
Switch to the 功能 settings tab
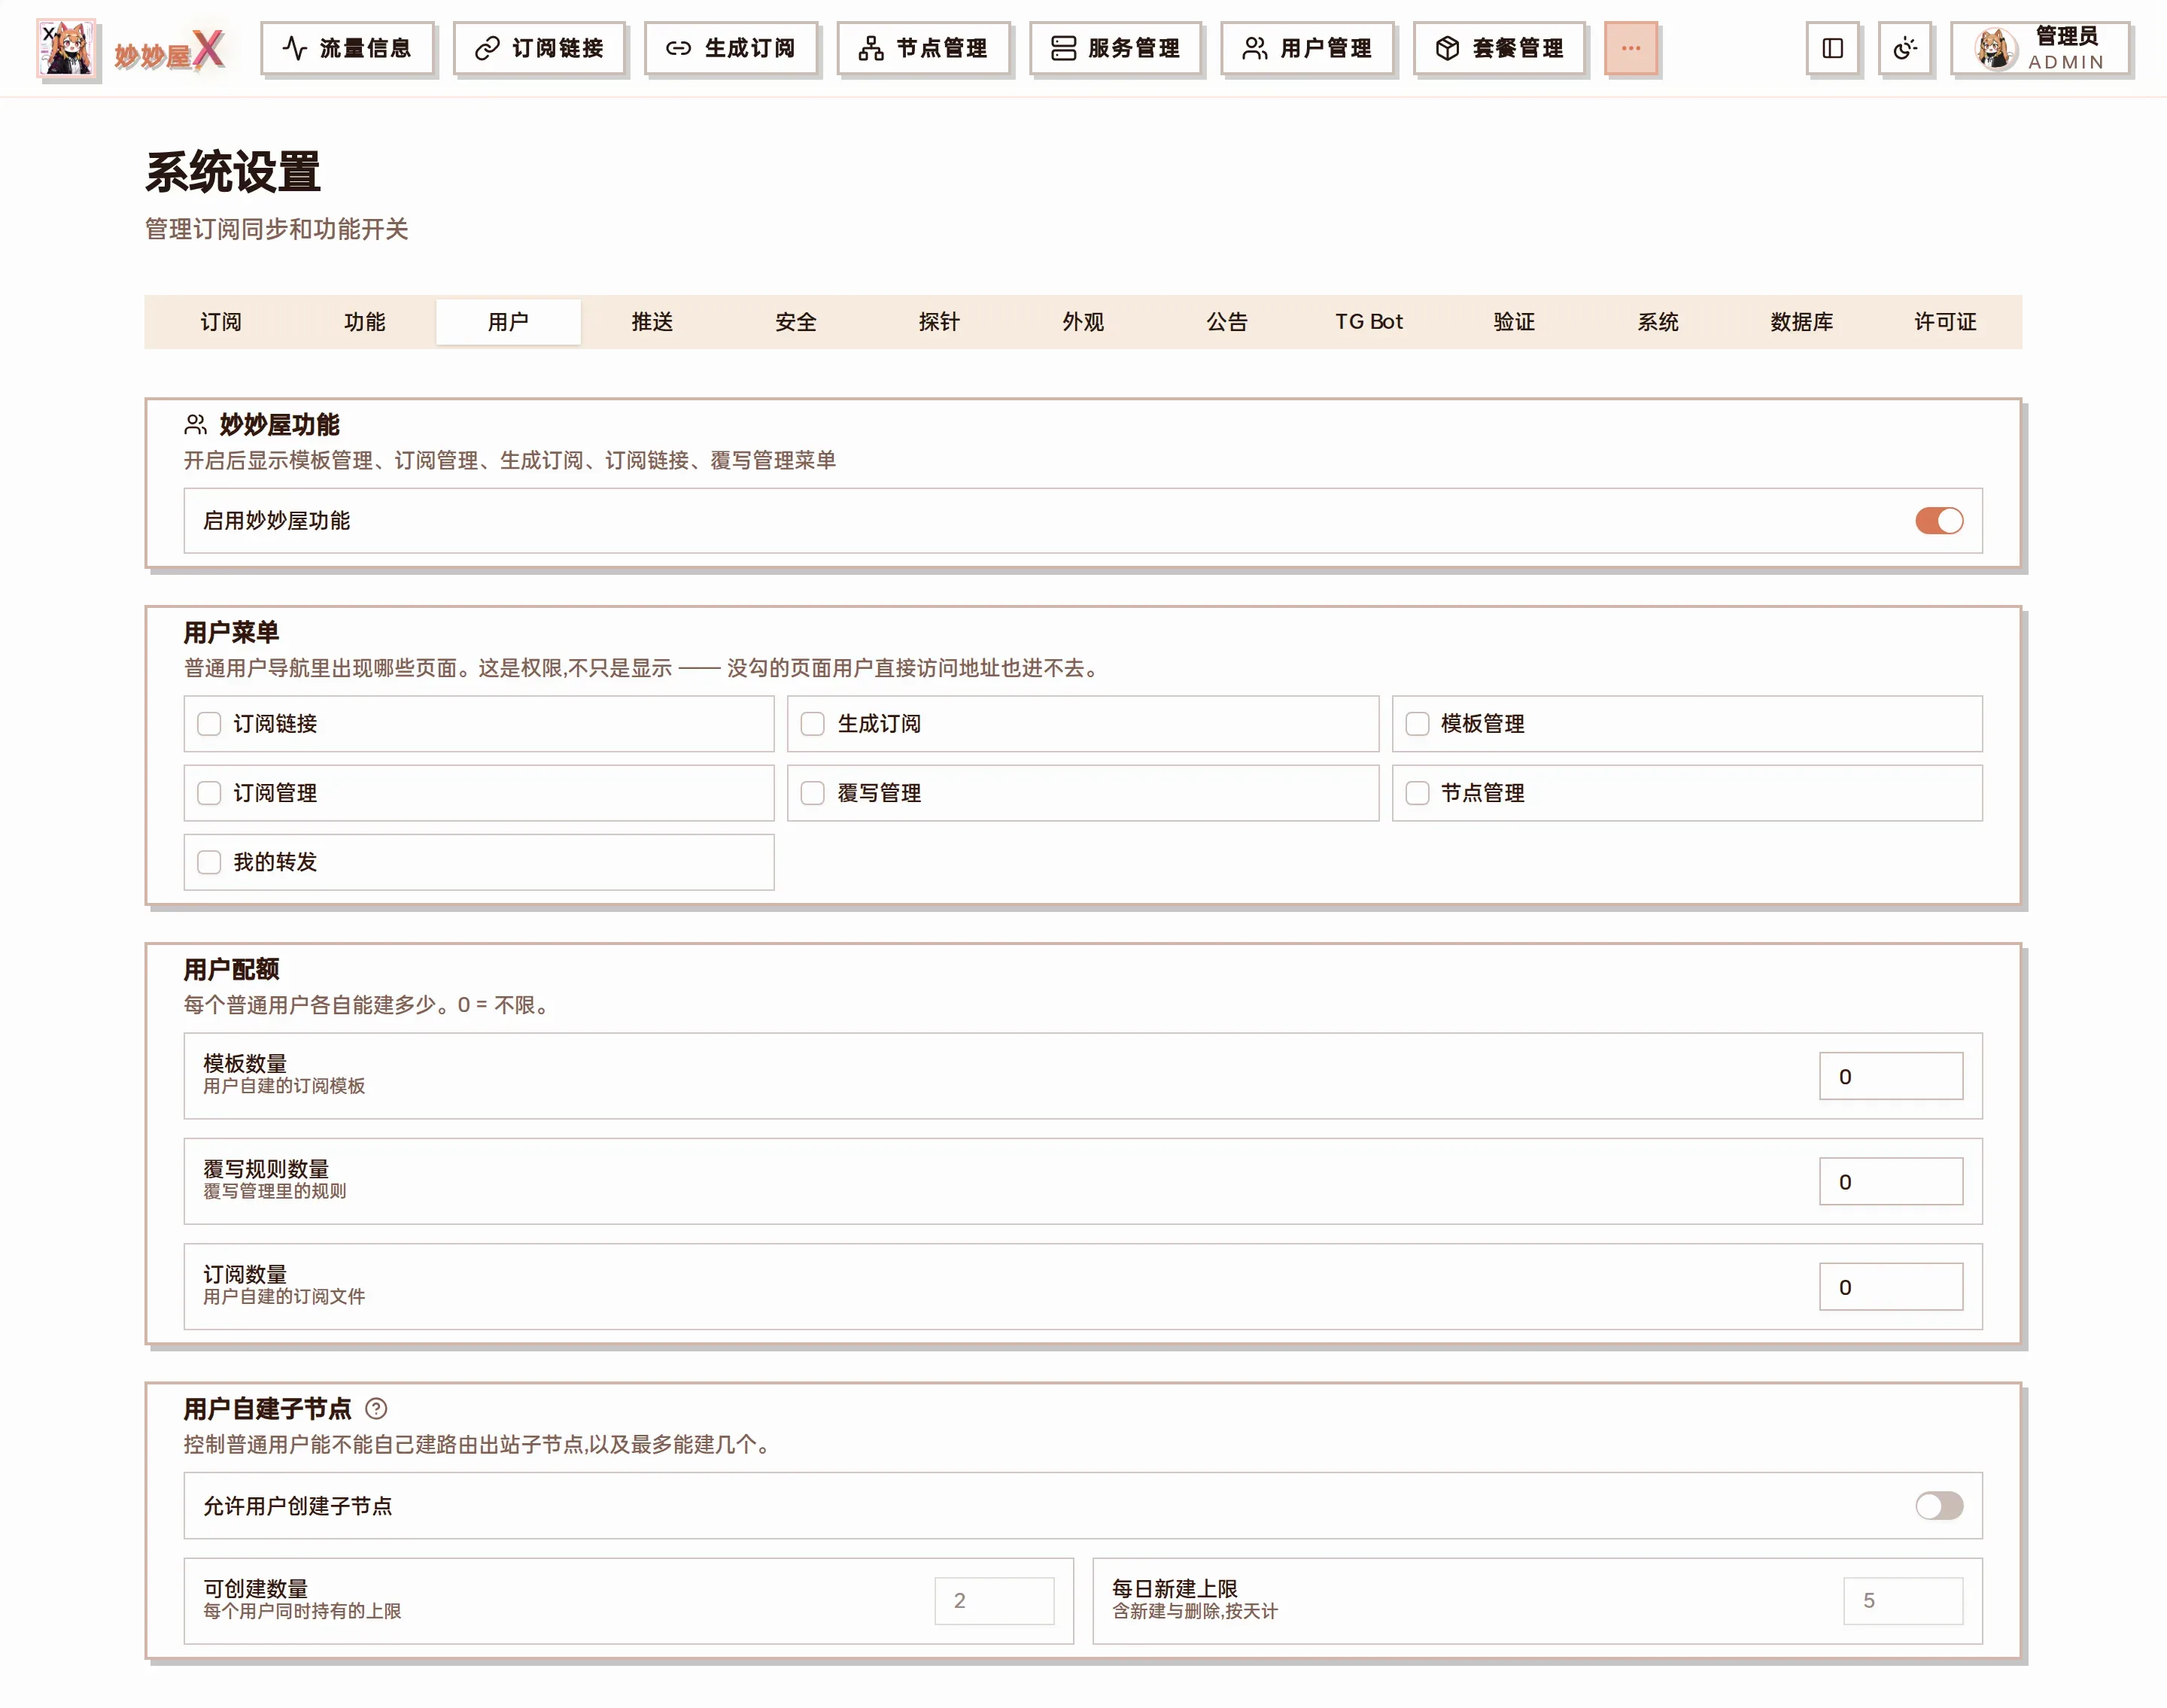[x=364, y=322]
